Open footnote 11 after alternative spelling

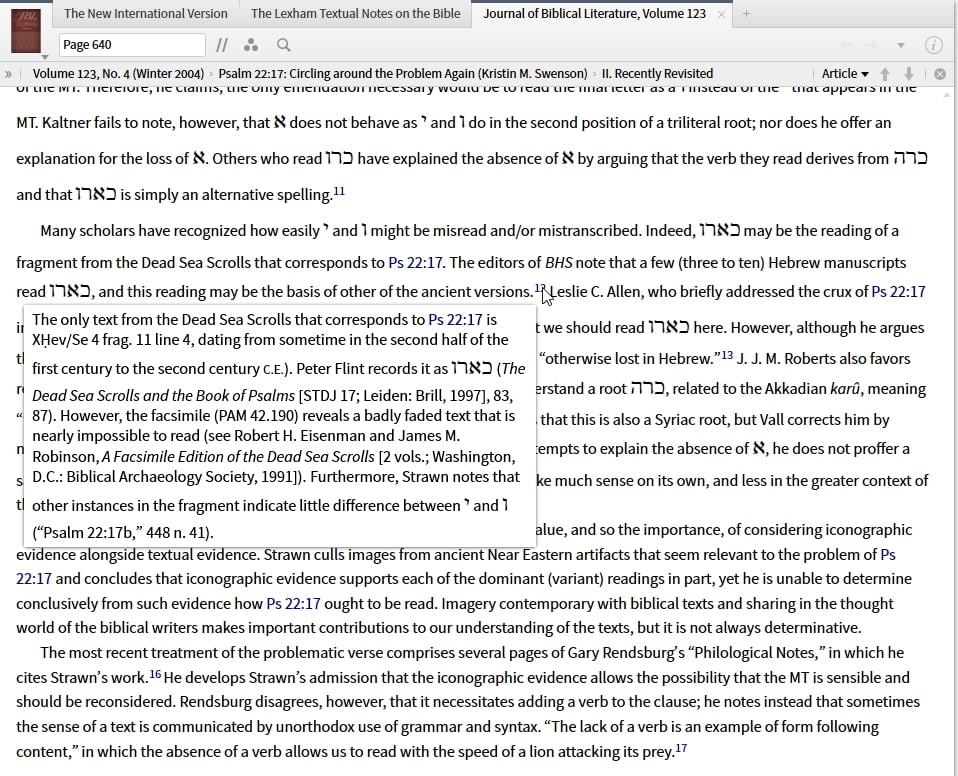pos(339,191)
